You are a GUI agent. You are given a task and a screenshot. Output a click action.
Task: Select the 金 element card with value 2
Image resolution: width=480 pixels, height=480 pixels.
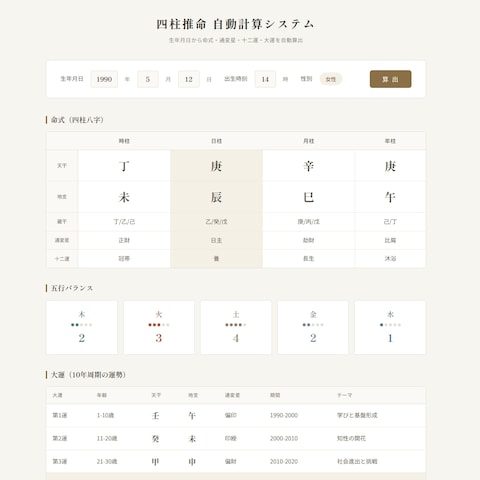pyautogui.click(x=313, y=327)
